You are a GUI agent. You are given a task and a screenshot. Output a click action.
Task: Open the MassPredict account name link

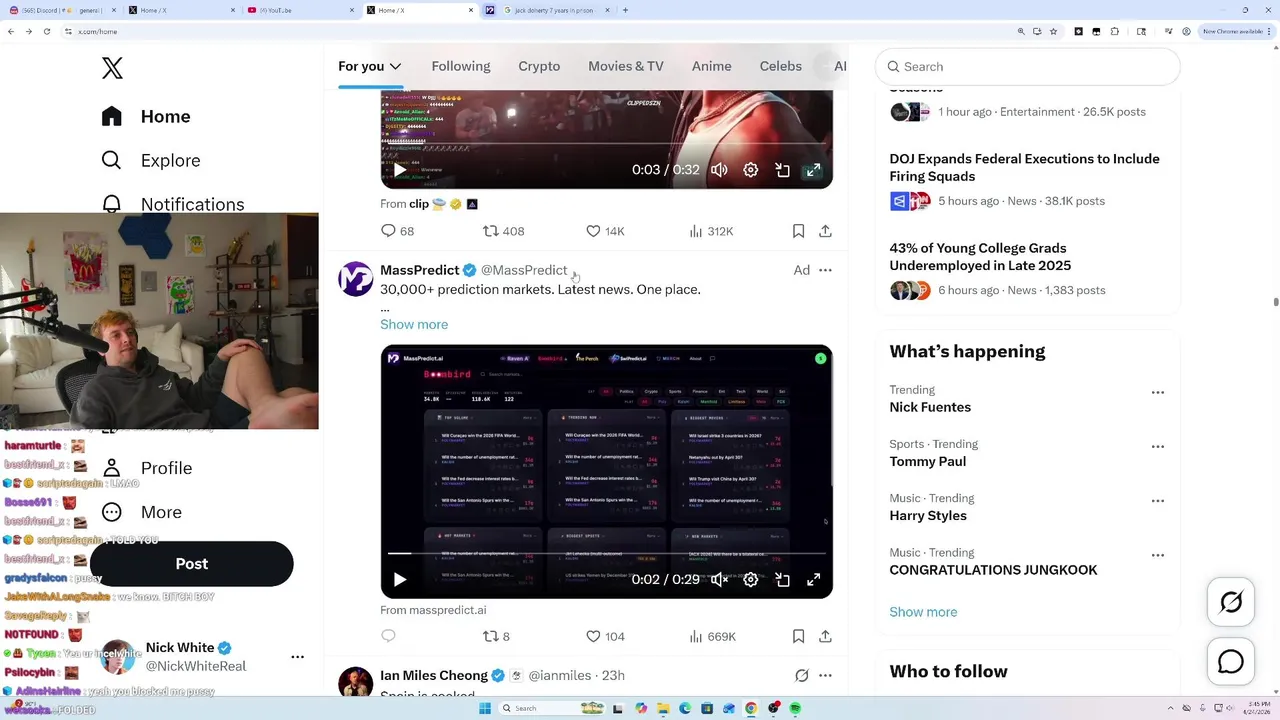tap(420, 270)
